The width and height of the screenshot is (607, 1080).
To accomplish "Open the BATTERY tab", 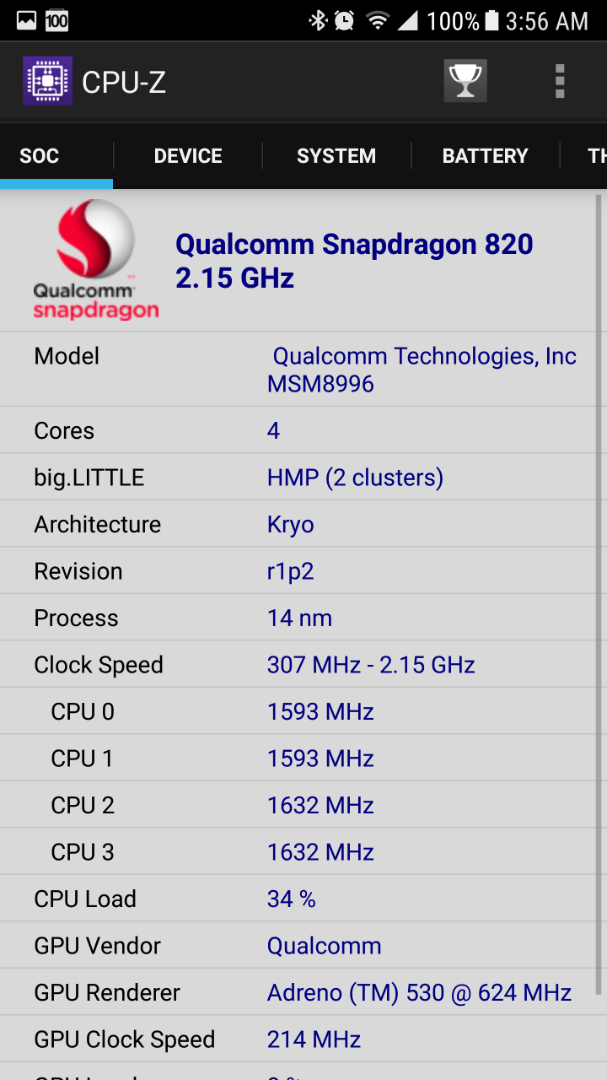I will (485, 156).
